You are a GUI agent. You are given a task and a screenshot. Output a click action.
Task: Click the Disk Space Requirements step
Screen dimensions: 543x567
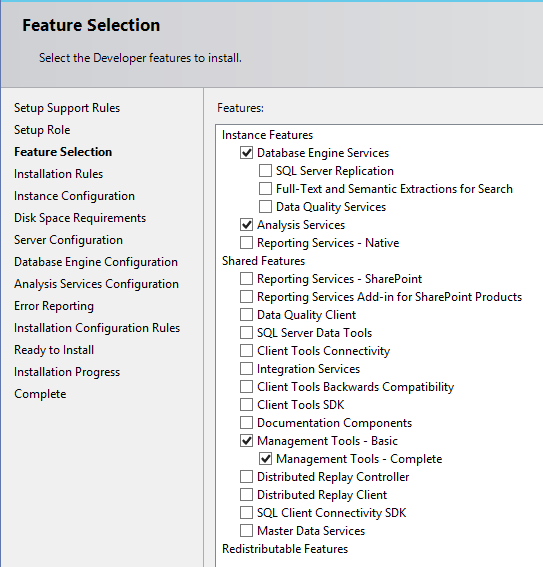[80, 218]
